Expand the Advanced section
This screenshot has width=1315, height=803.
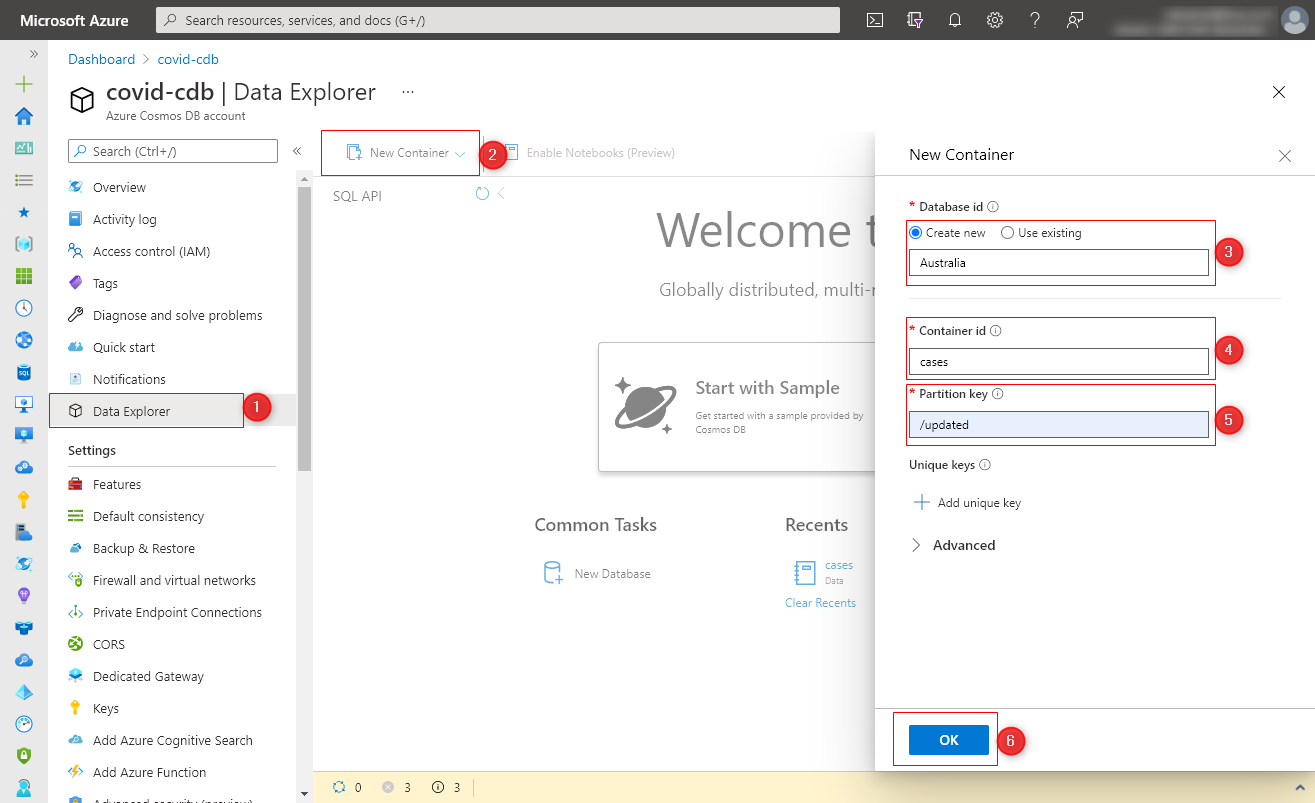pyautogui.click(x=953, y=545)
